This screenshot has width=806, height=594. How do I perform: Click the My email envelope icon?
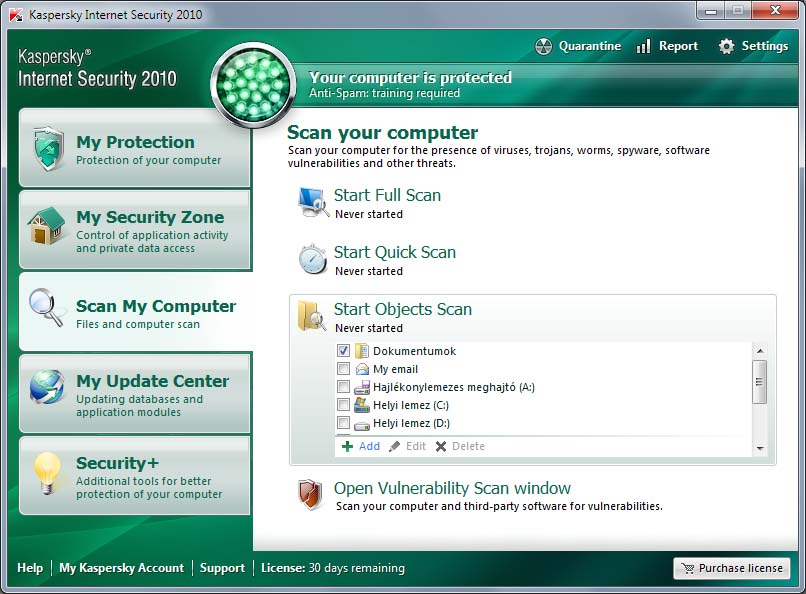pyautogui.click(x=362, y=369)
